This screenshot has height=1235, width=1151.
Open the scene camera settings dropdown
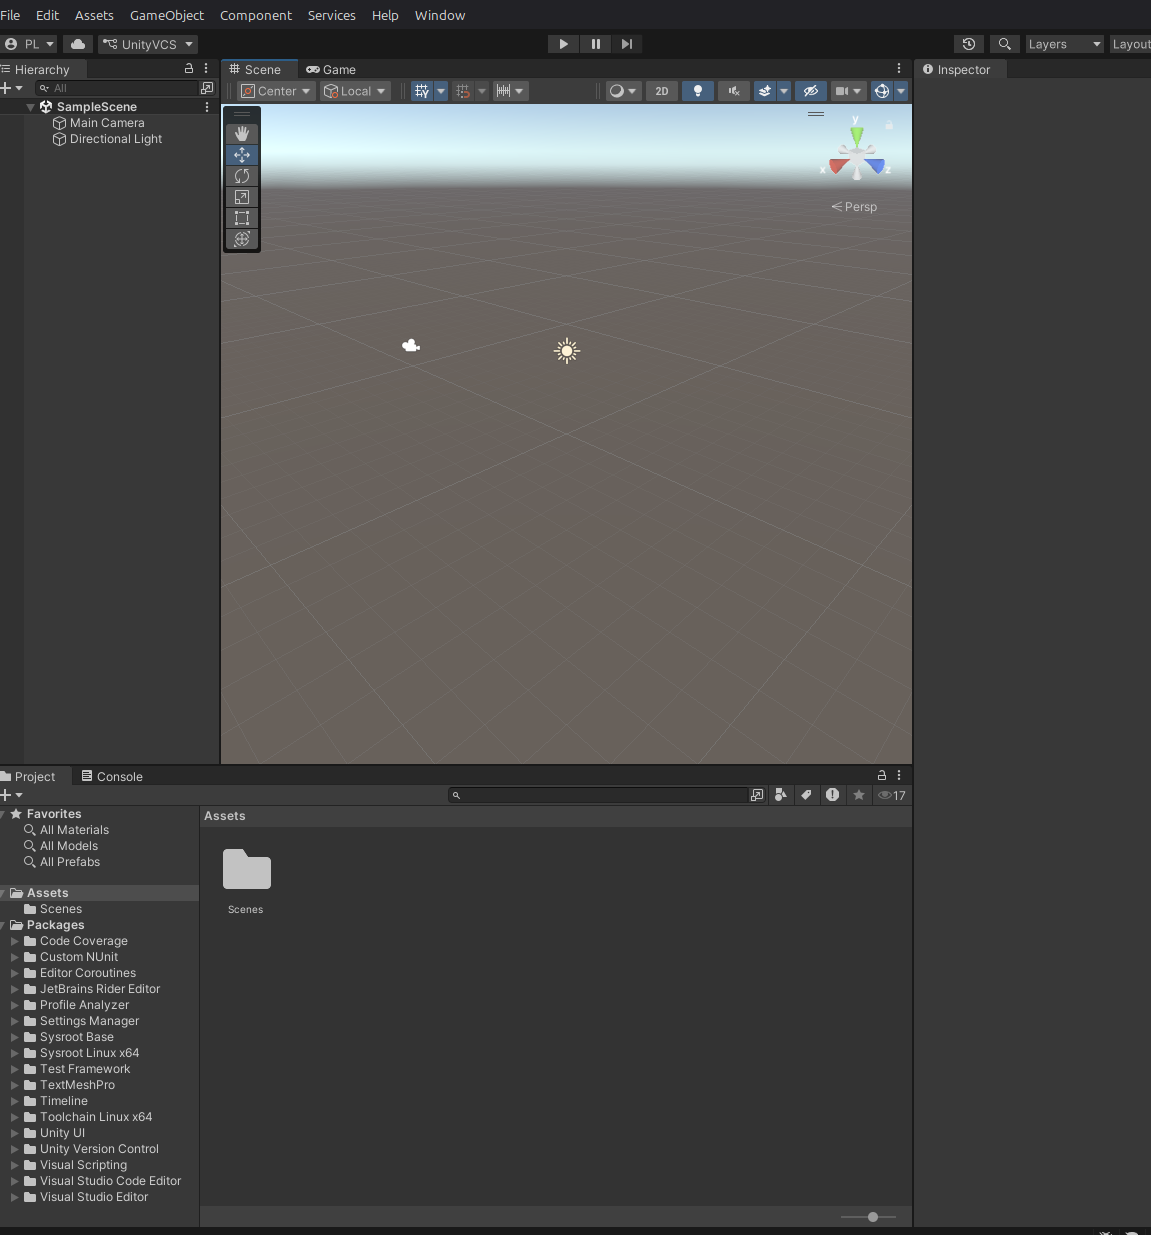(848, 91)
